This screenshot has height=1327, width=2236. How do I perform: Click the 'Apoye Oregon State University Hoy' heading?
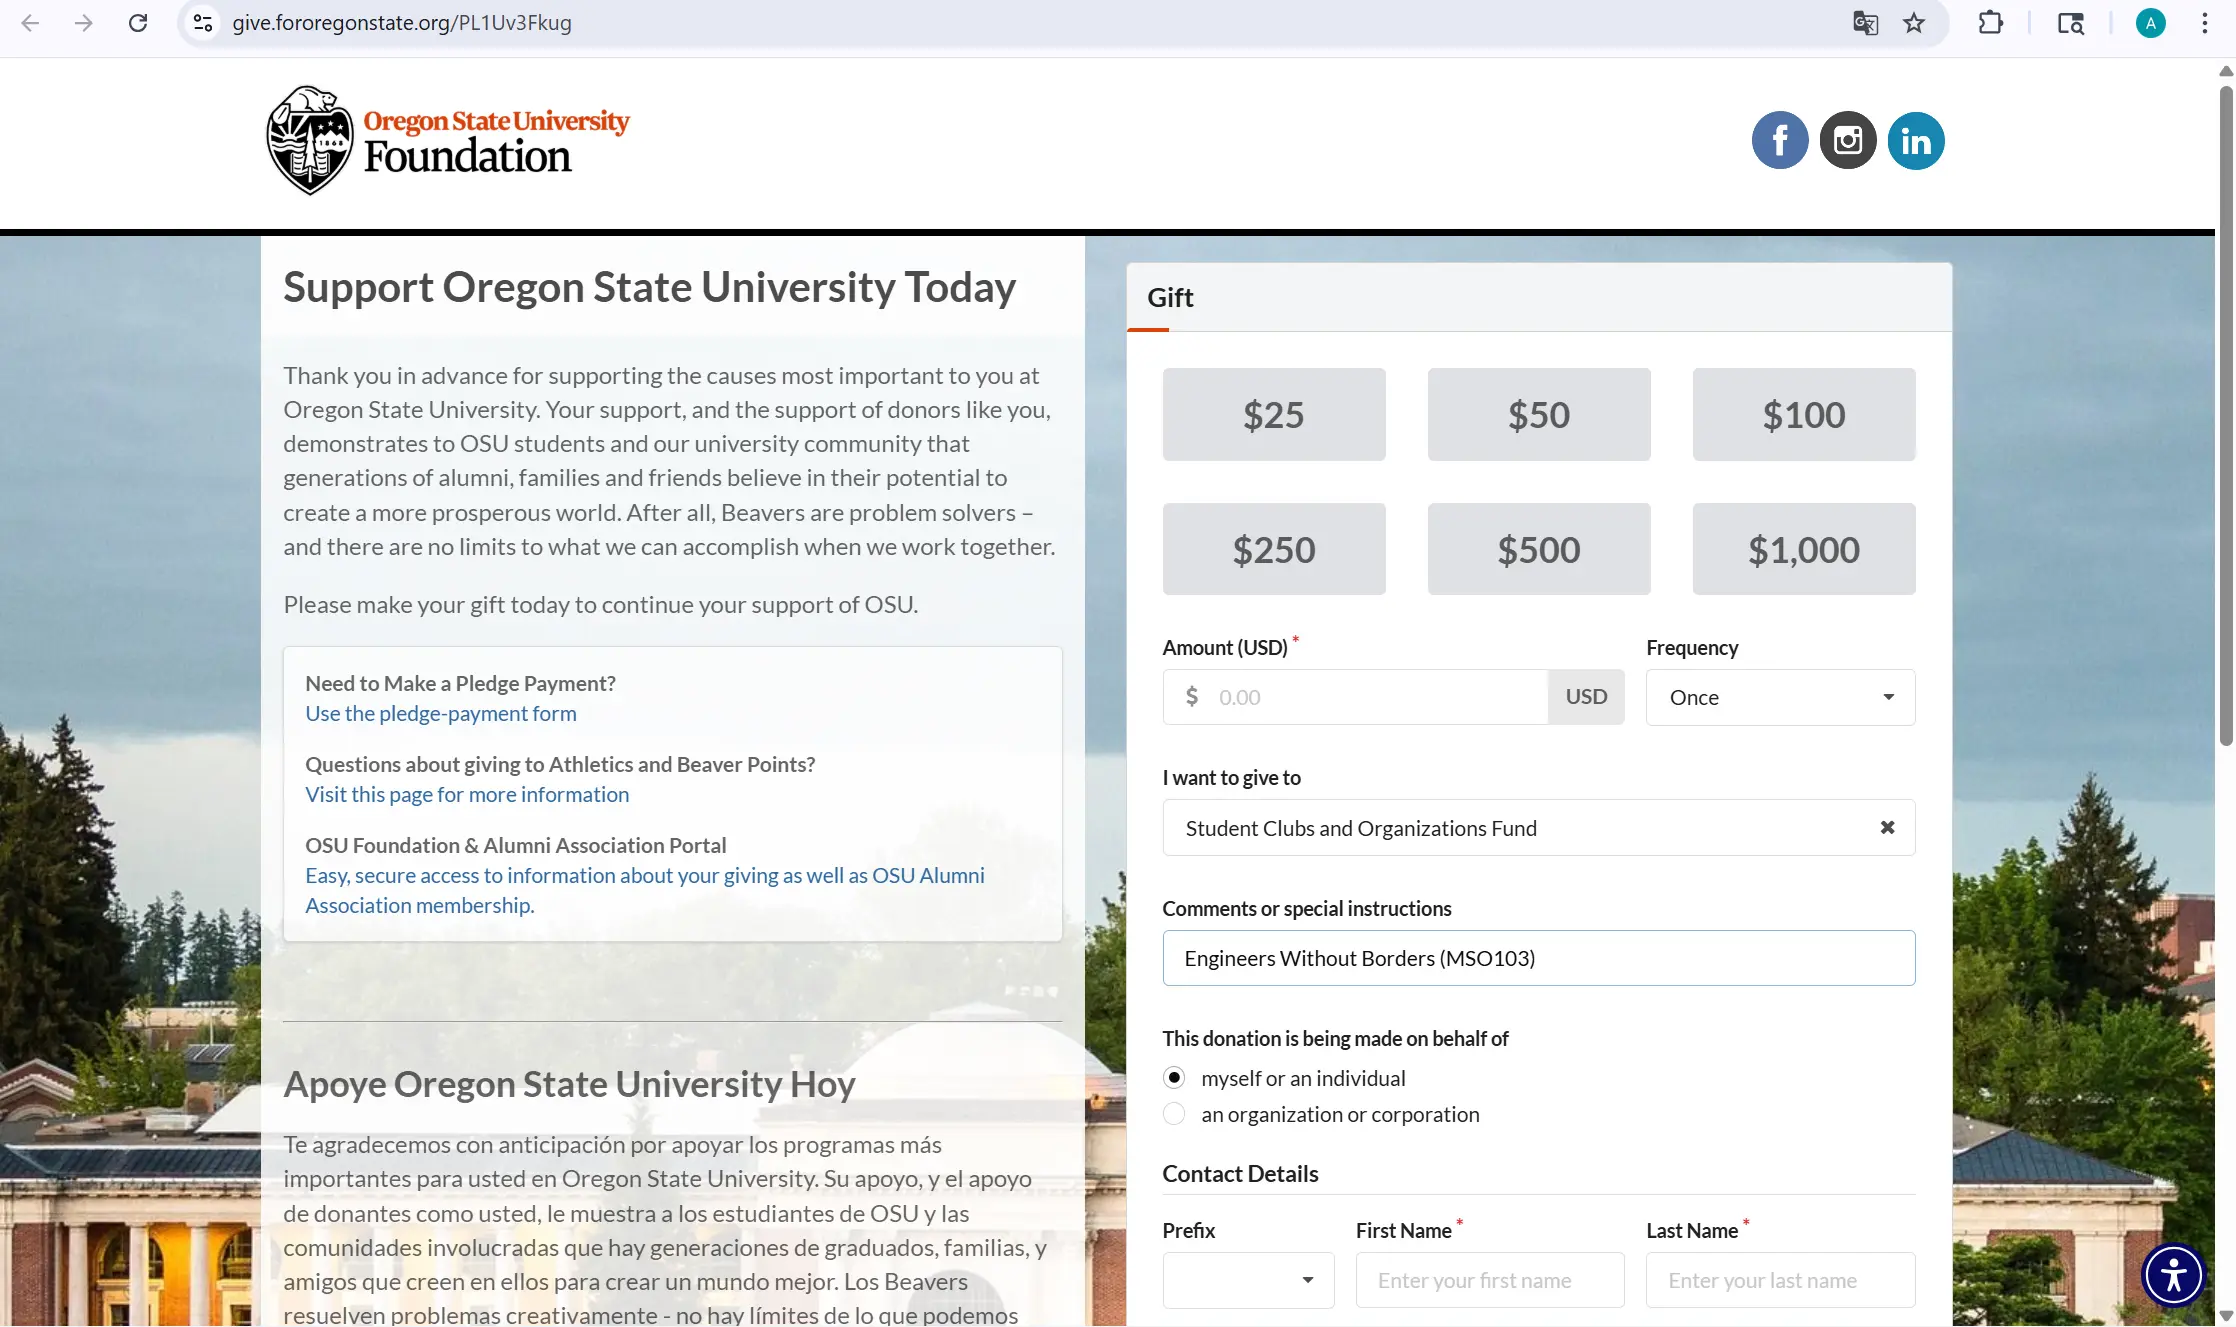click(569, 1084)
